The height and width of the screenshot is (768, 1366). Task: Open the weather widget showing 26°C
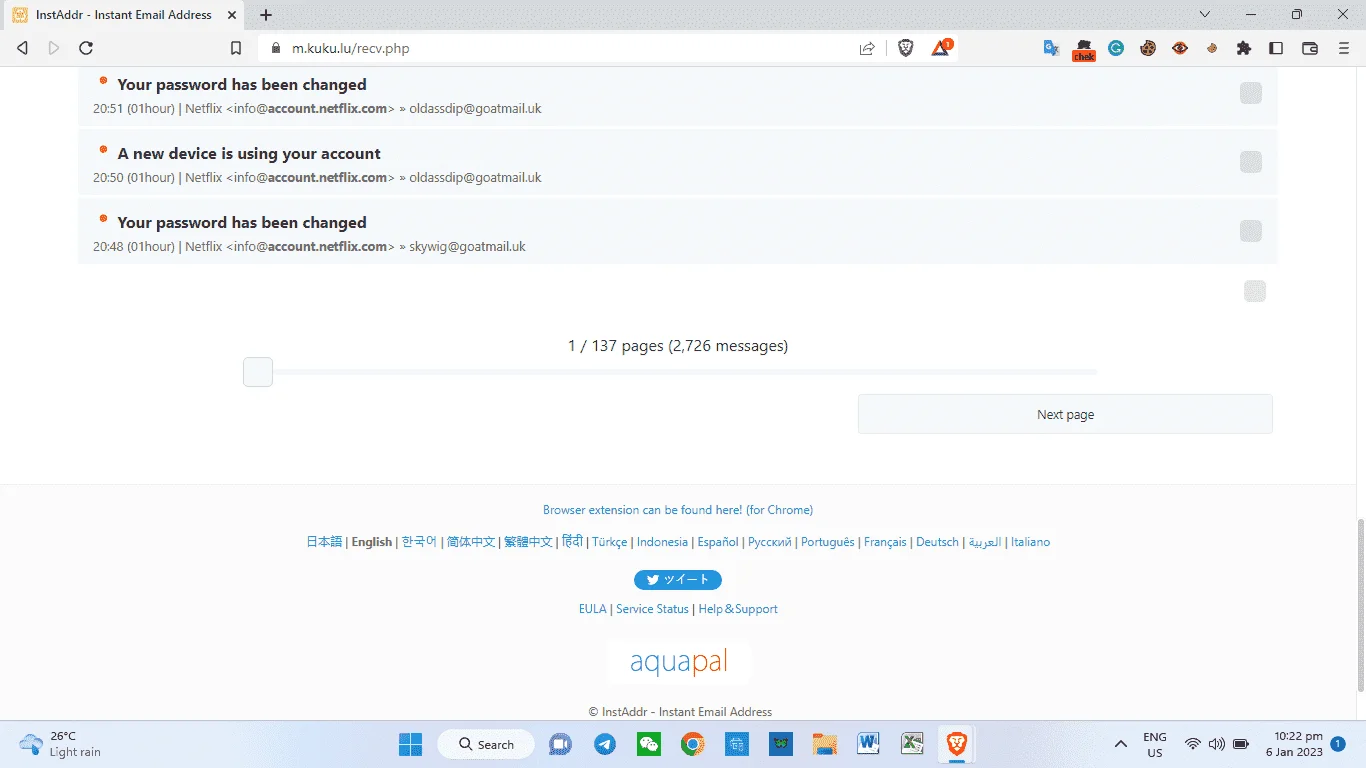[62, 744]
